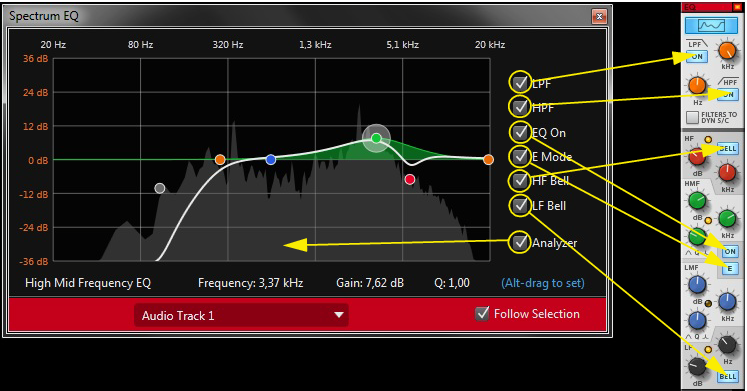Select the blue low-mid frequency node
Image resolution: width=747 pixels, height=391 pixels.
pyautogui.click(x=271, y=160)
